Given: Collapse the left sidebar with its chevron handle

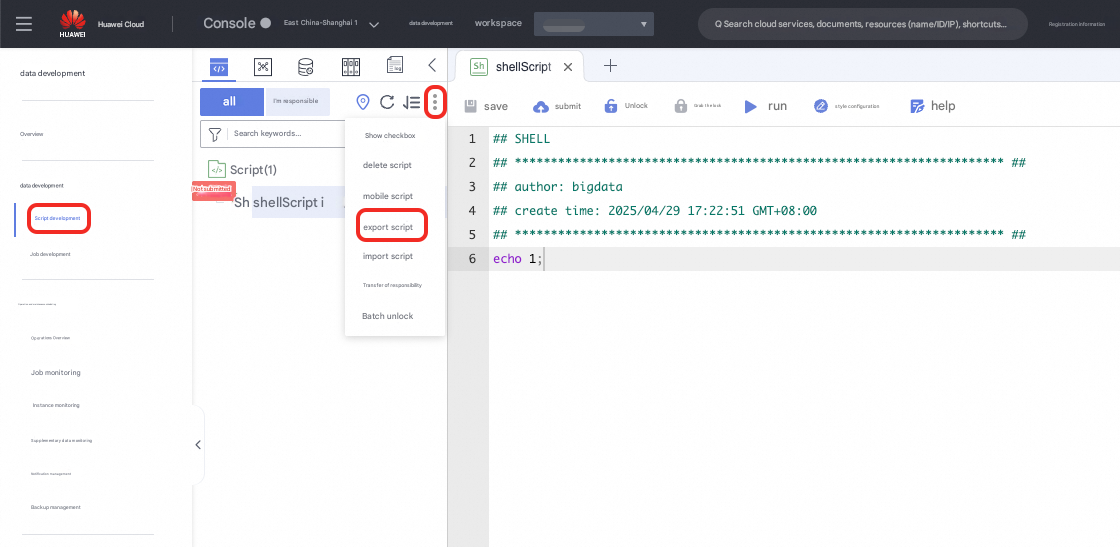Looking at the screenshot, I should click(x=198, y=444).
